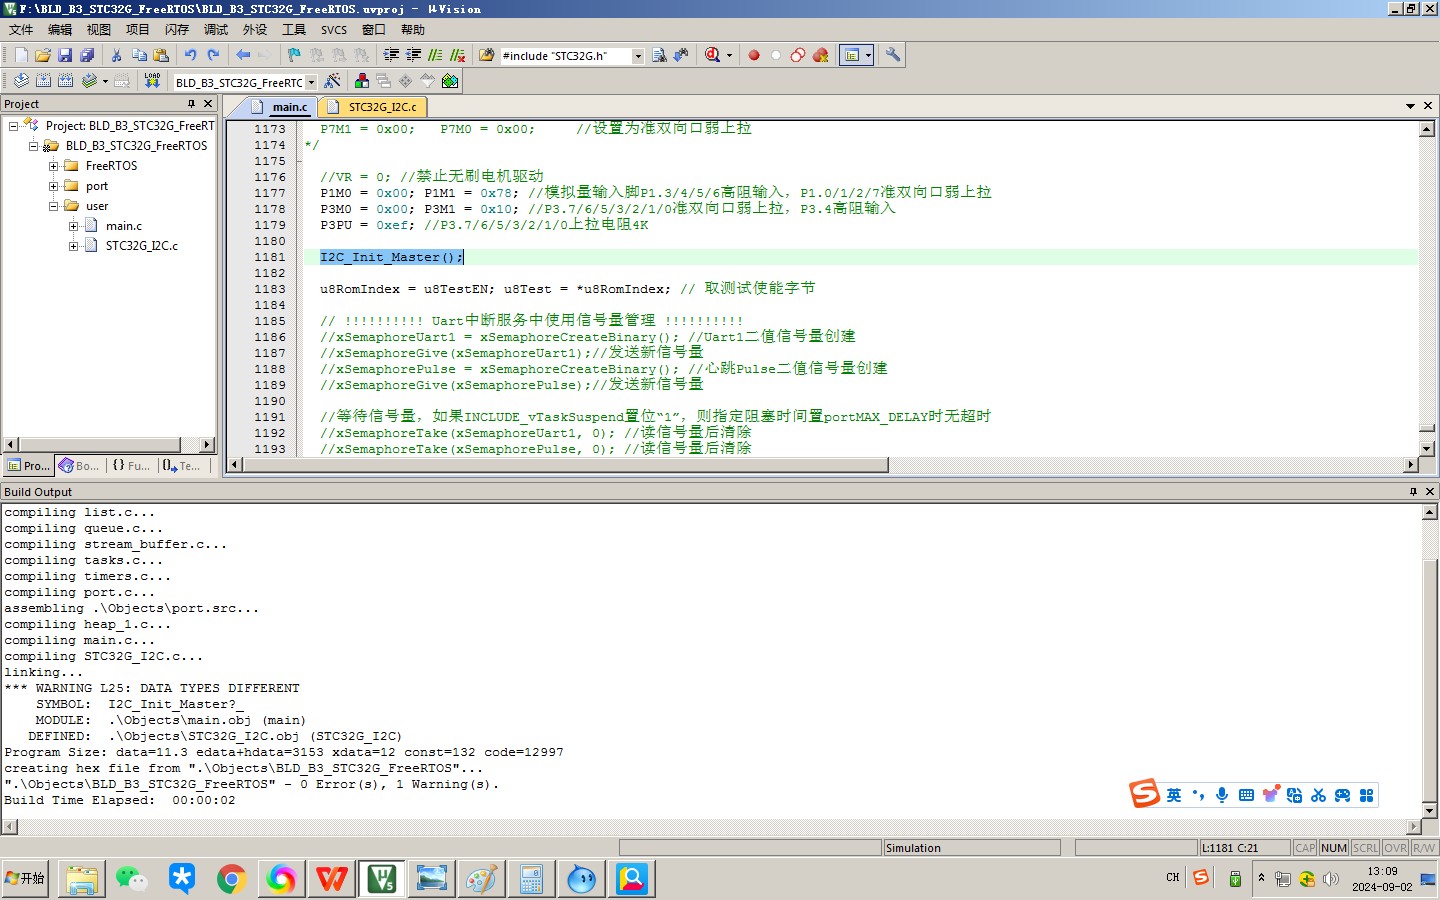
Task: Toggle a bookmark with the flag icon
Action: (x=294, y=56)
